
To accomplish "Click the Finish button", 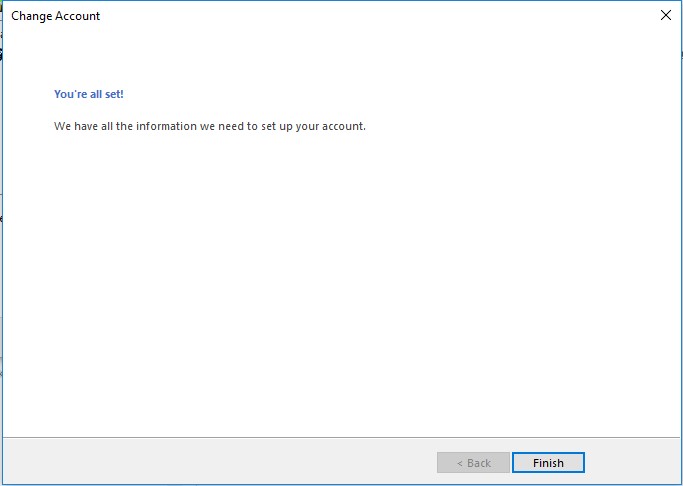I will point(548,462).
